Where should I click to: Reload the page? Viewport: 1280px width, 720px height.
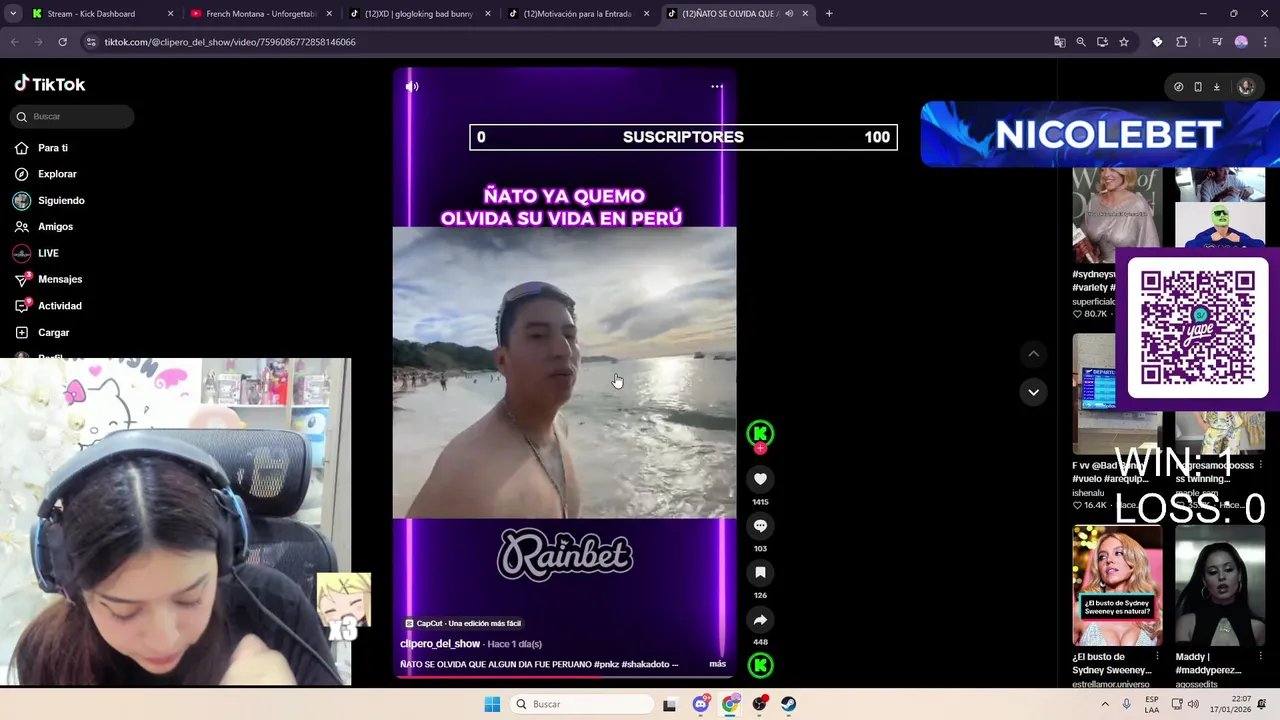tap(62, 42)
